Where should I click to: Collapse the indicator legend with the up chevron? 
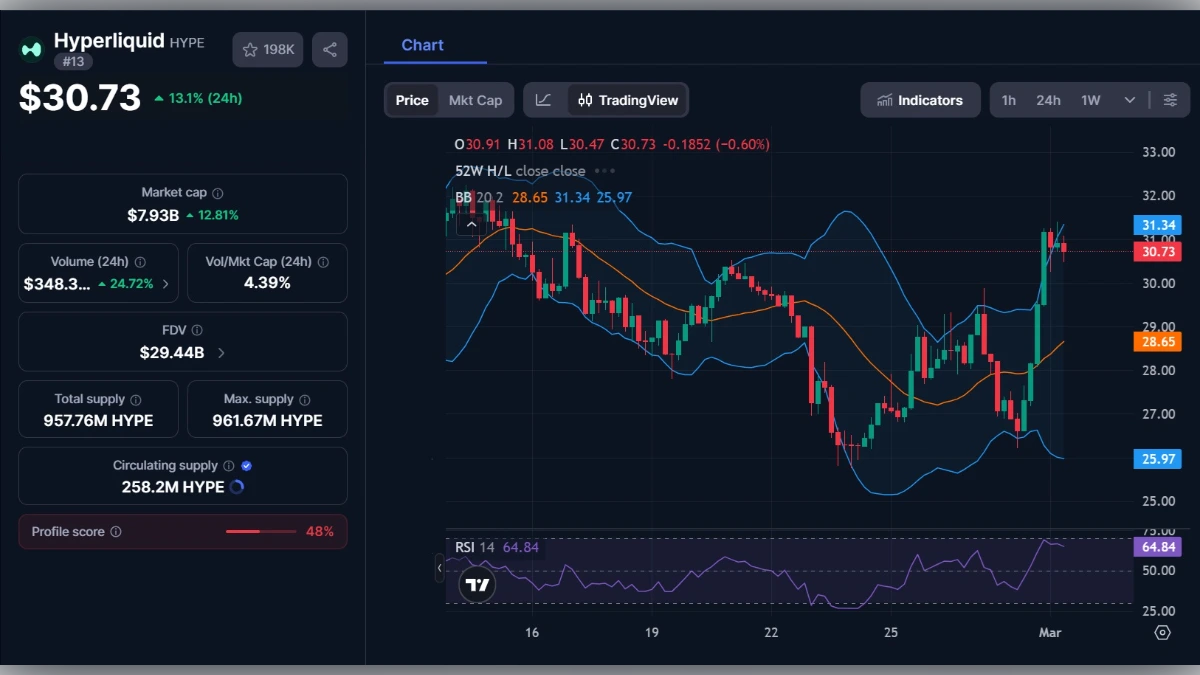[x=471, y=224]
